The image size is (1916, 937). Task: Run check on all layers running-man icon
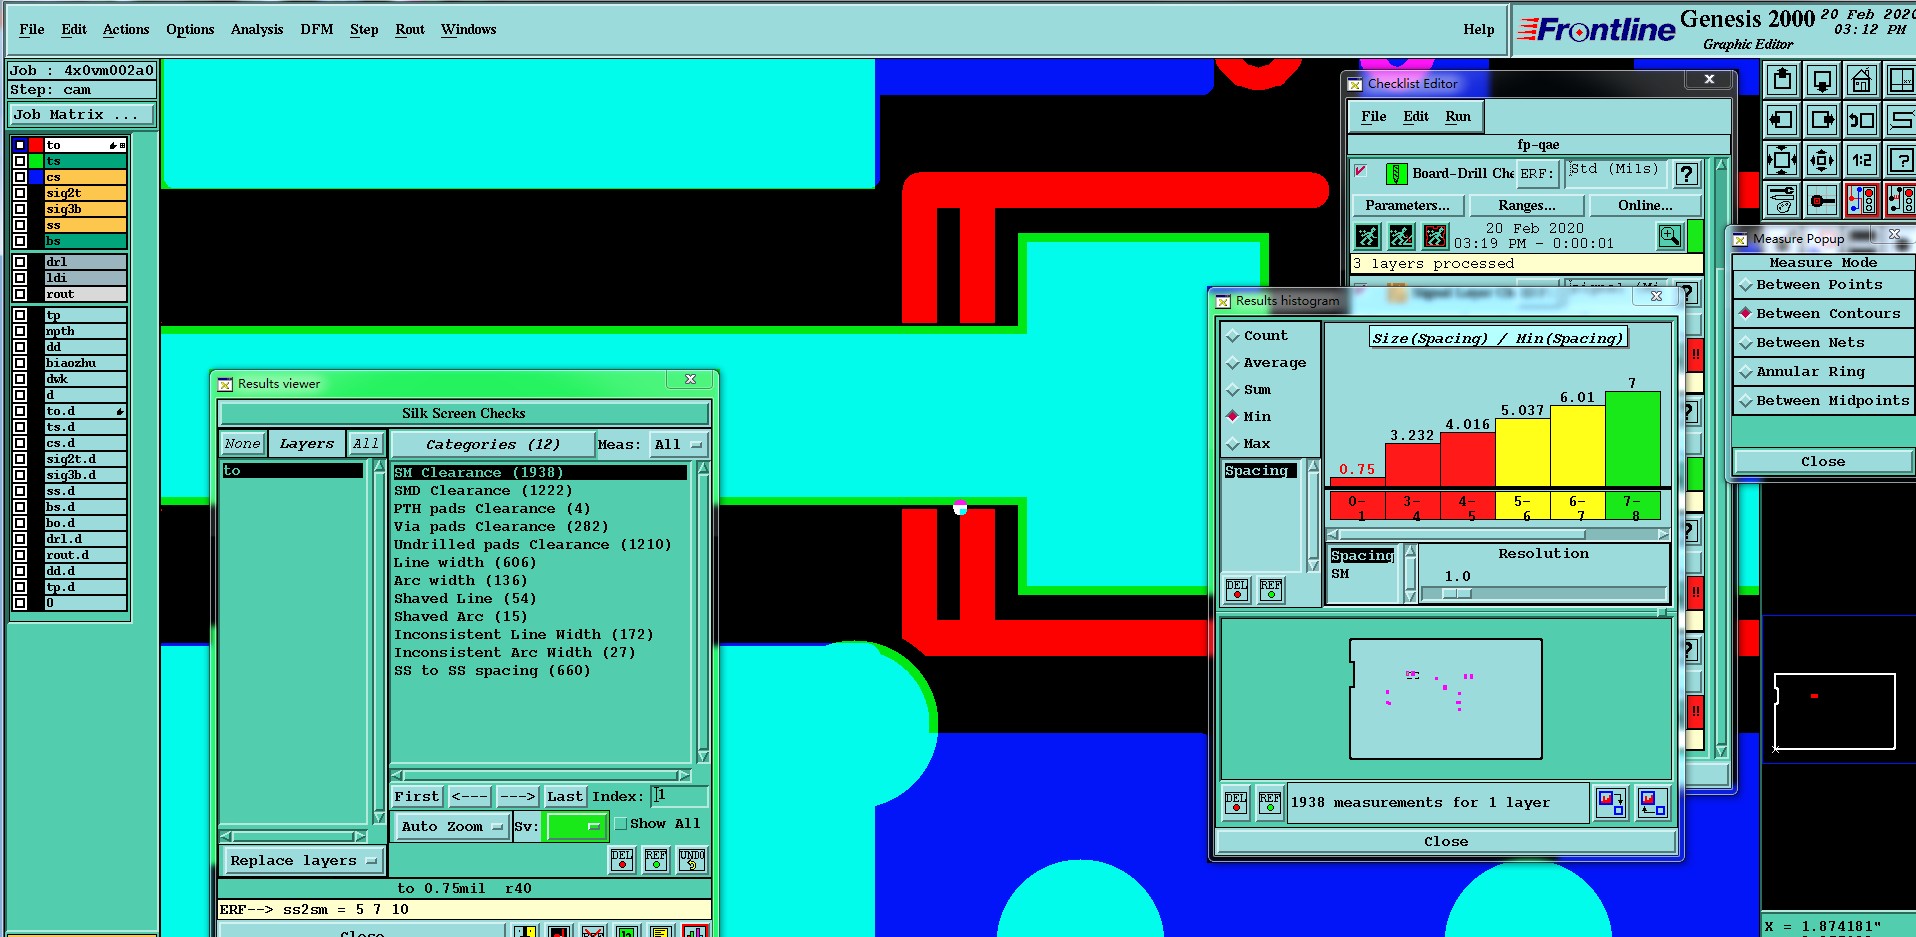pos(1367,236)
